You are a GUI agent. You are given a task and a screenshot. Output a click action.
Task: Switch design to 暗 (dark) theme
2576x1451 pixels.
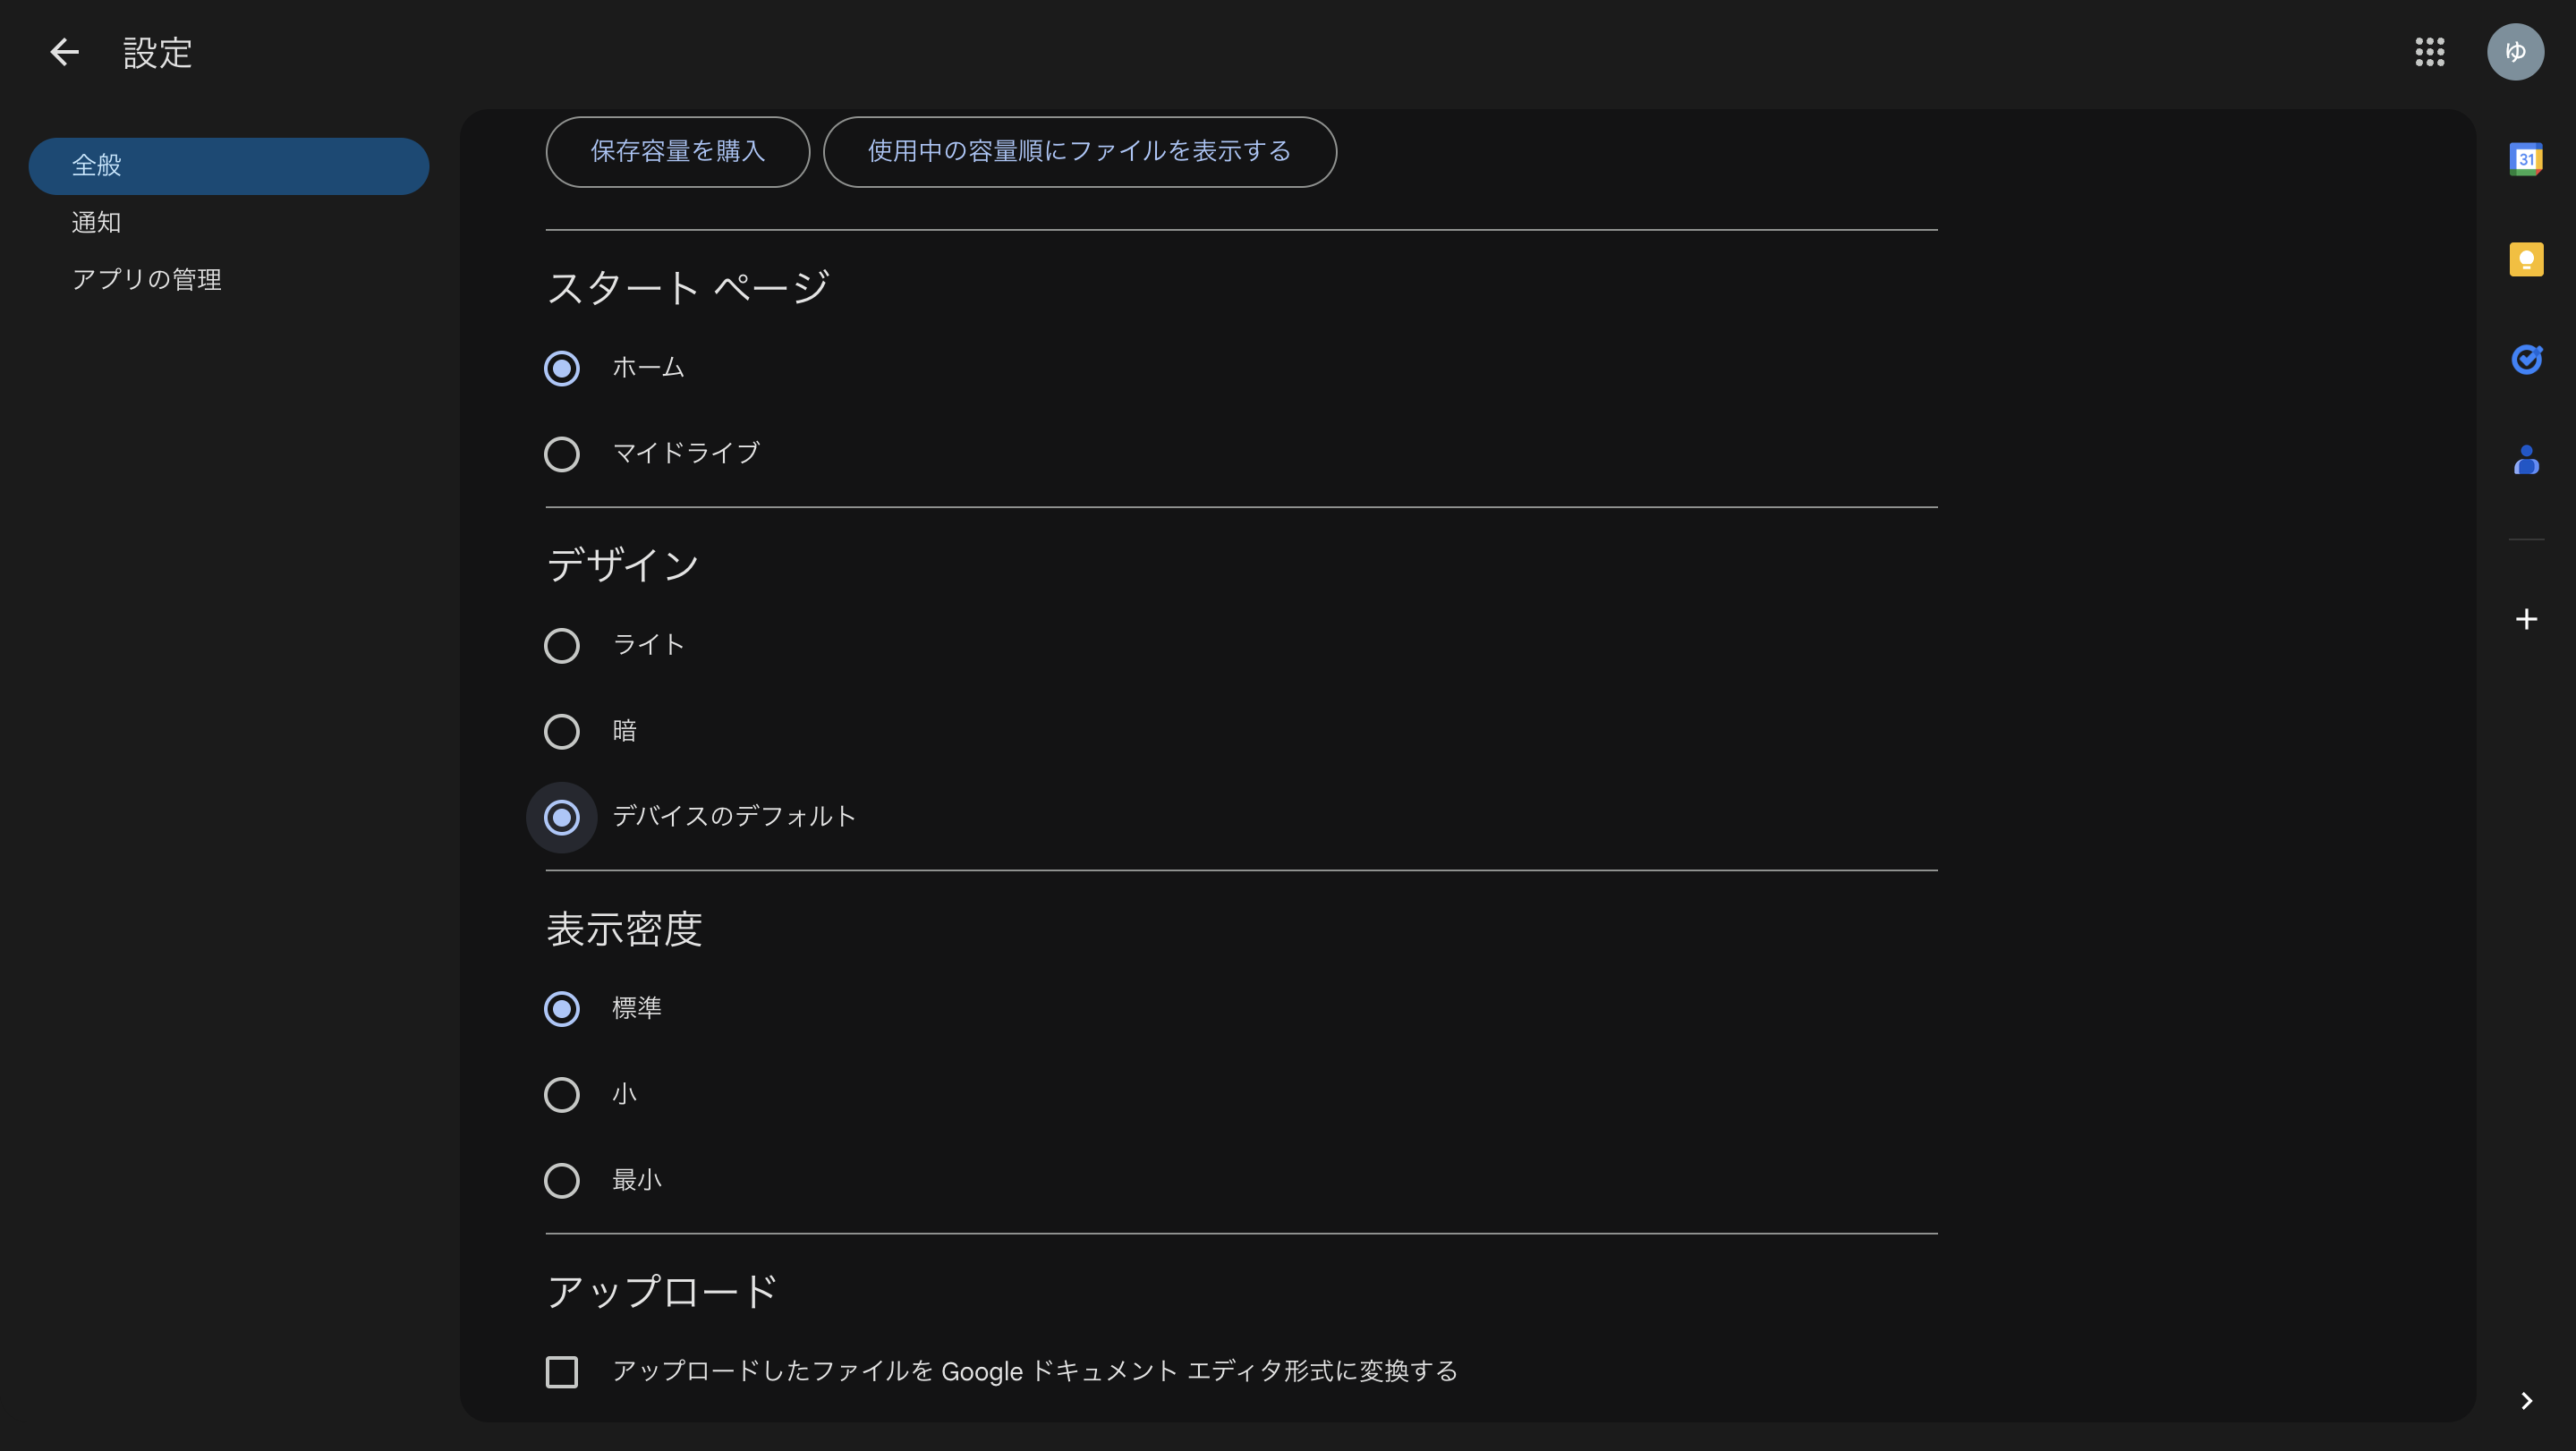[562, 731]
